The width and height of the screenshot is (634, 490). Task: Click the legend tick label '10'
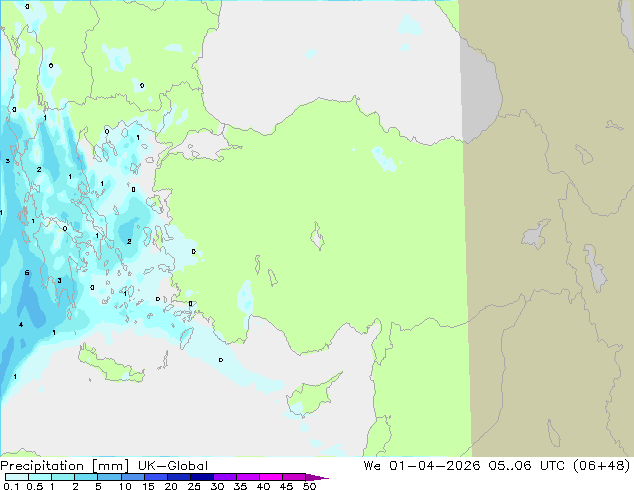coord(125,486)
